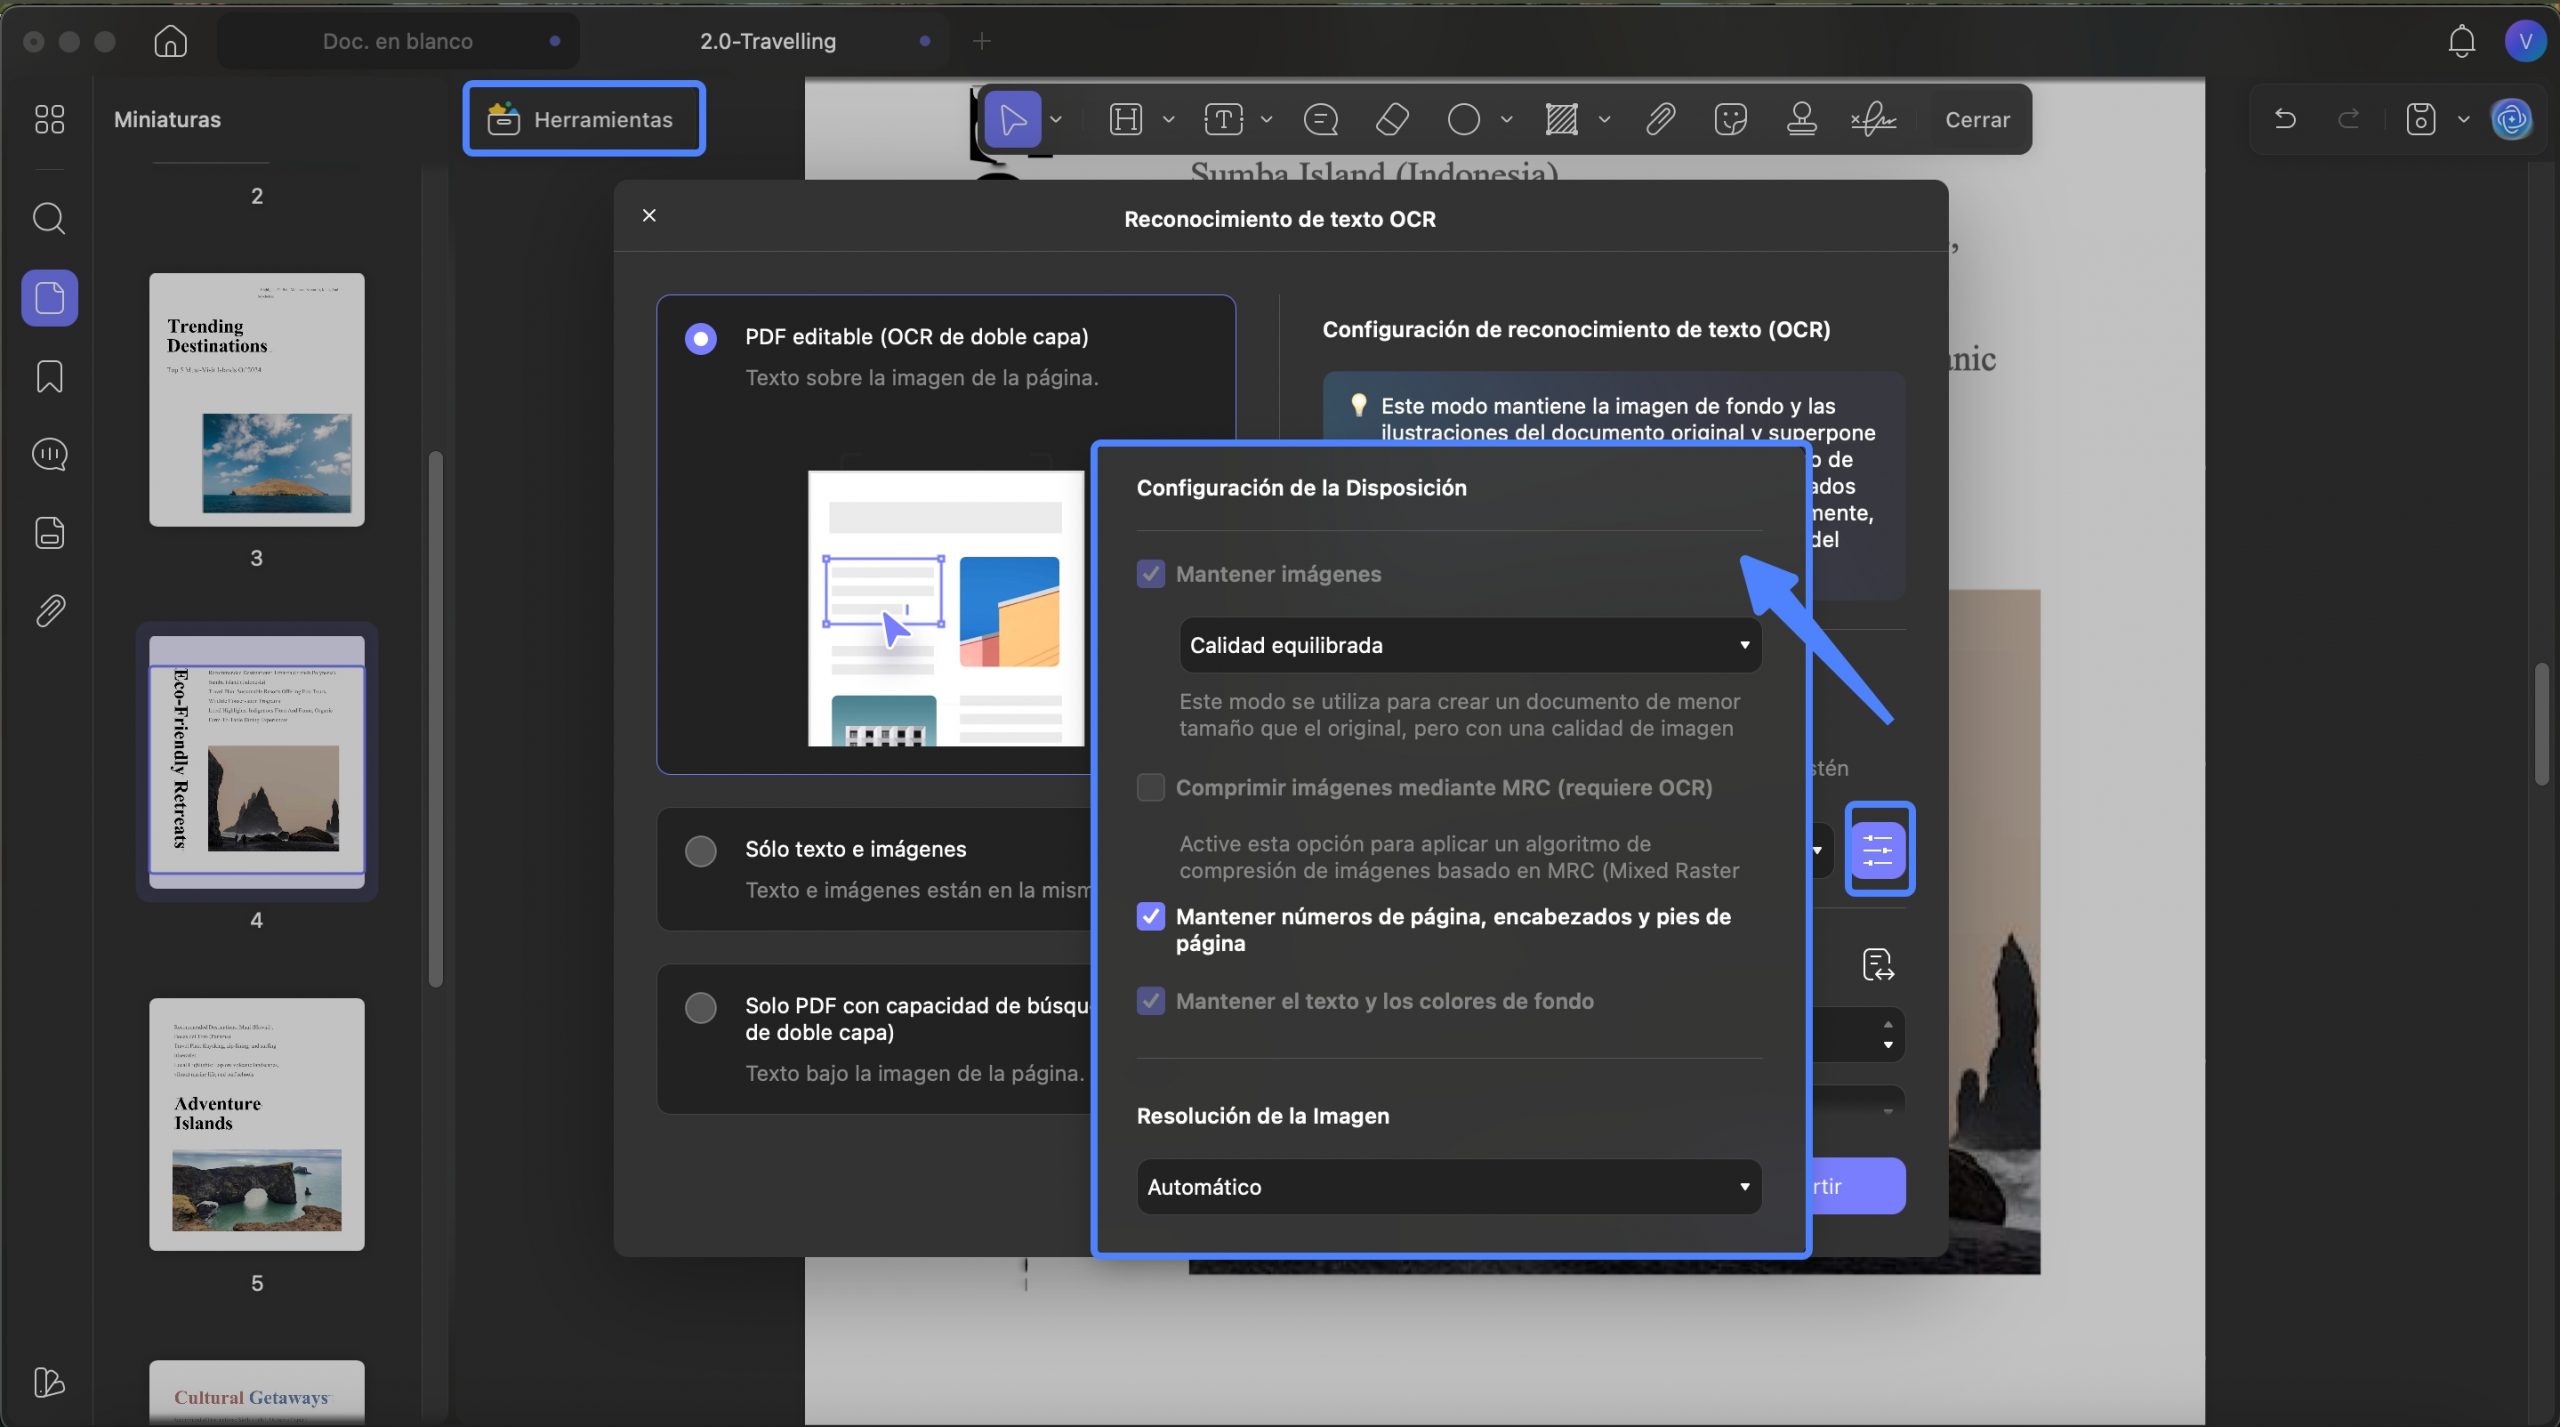
Task: Open the AI assistant swirl icon
Action: (x=2511, y=119)
